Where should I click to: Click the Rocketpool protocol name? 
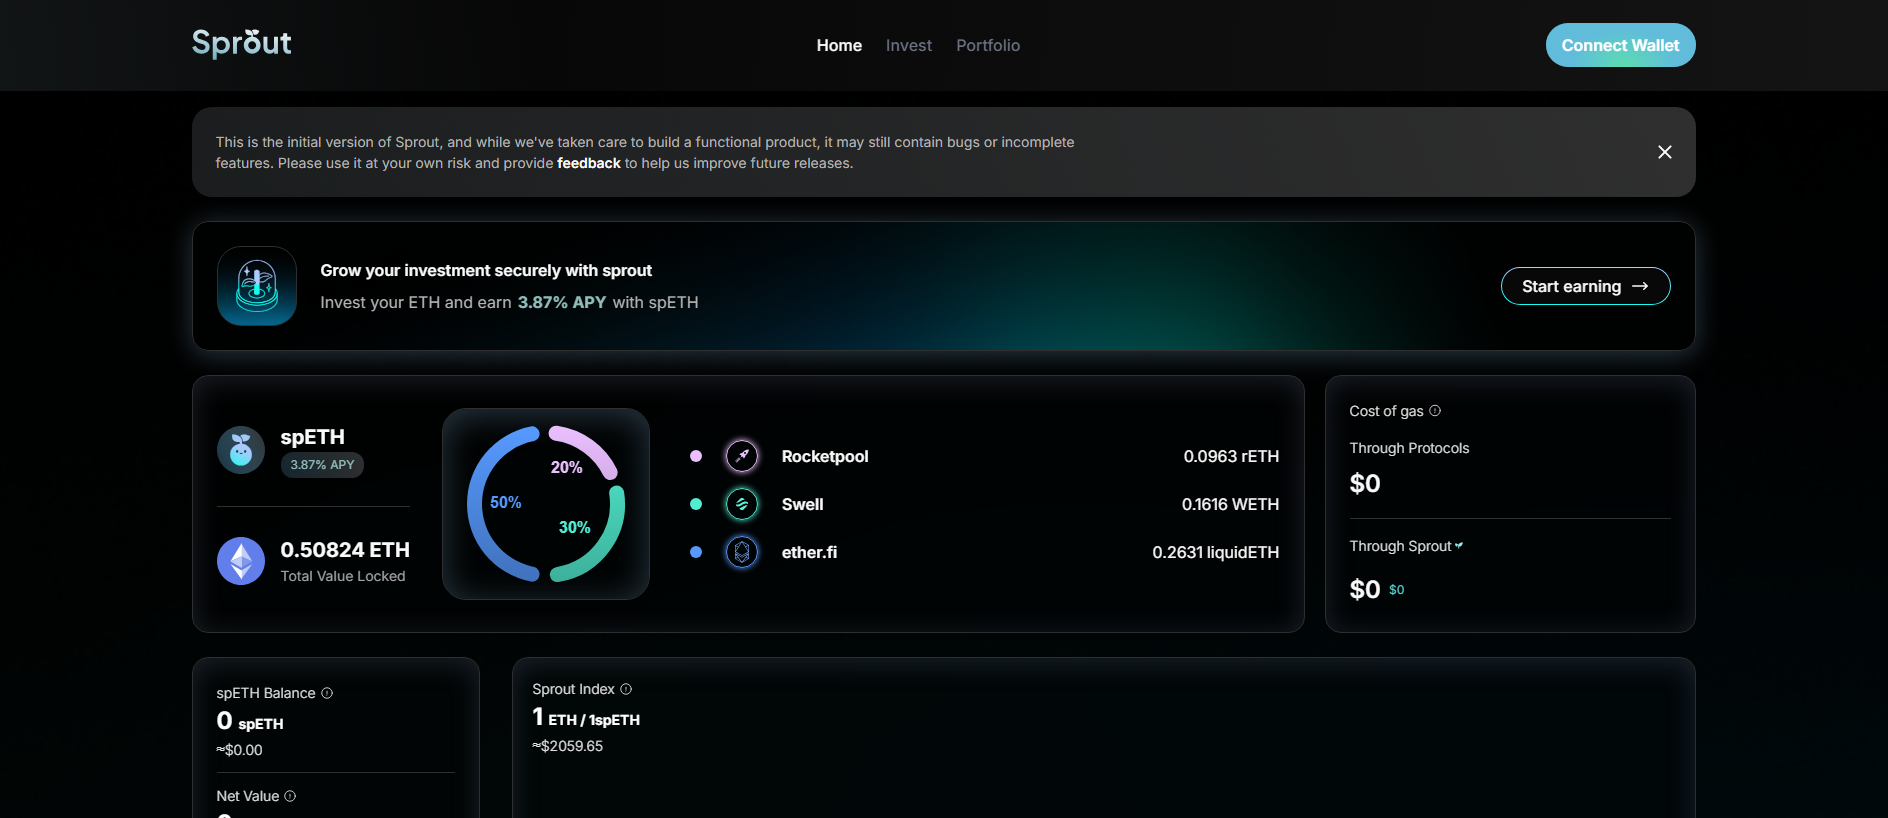(825, 456)
